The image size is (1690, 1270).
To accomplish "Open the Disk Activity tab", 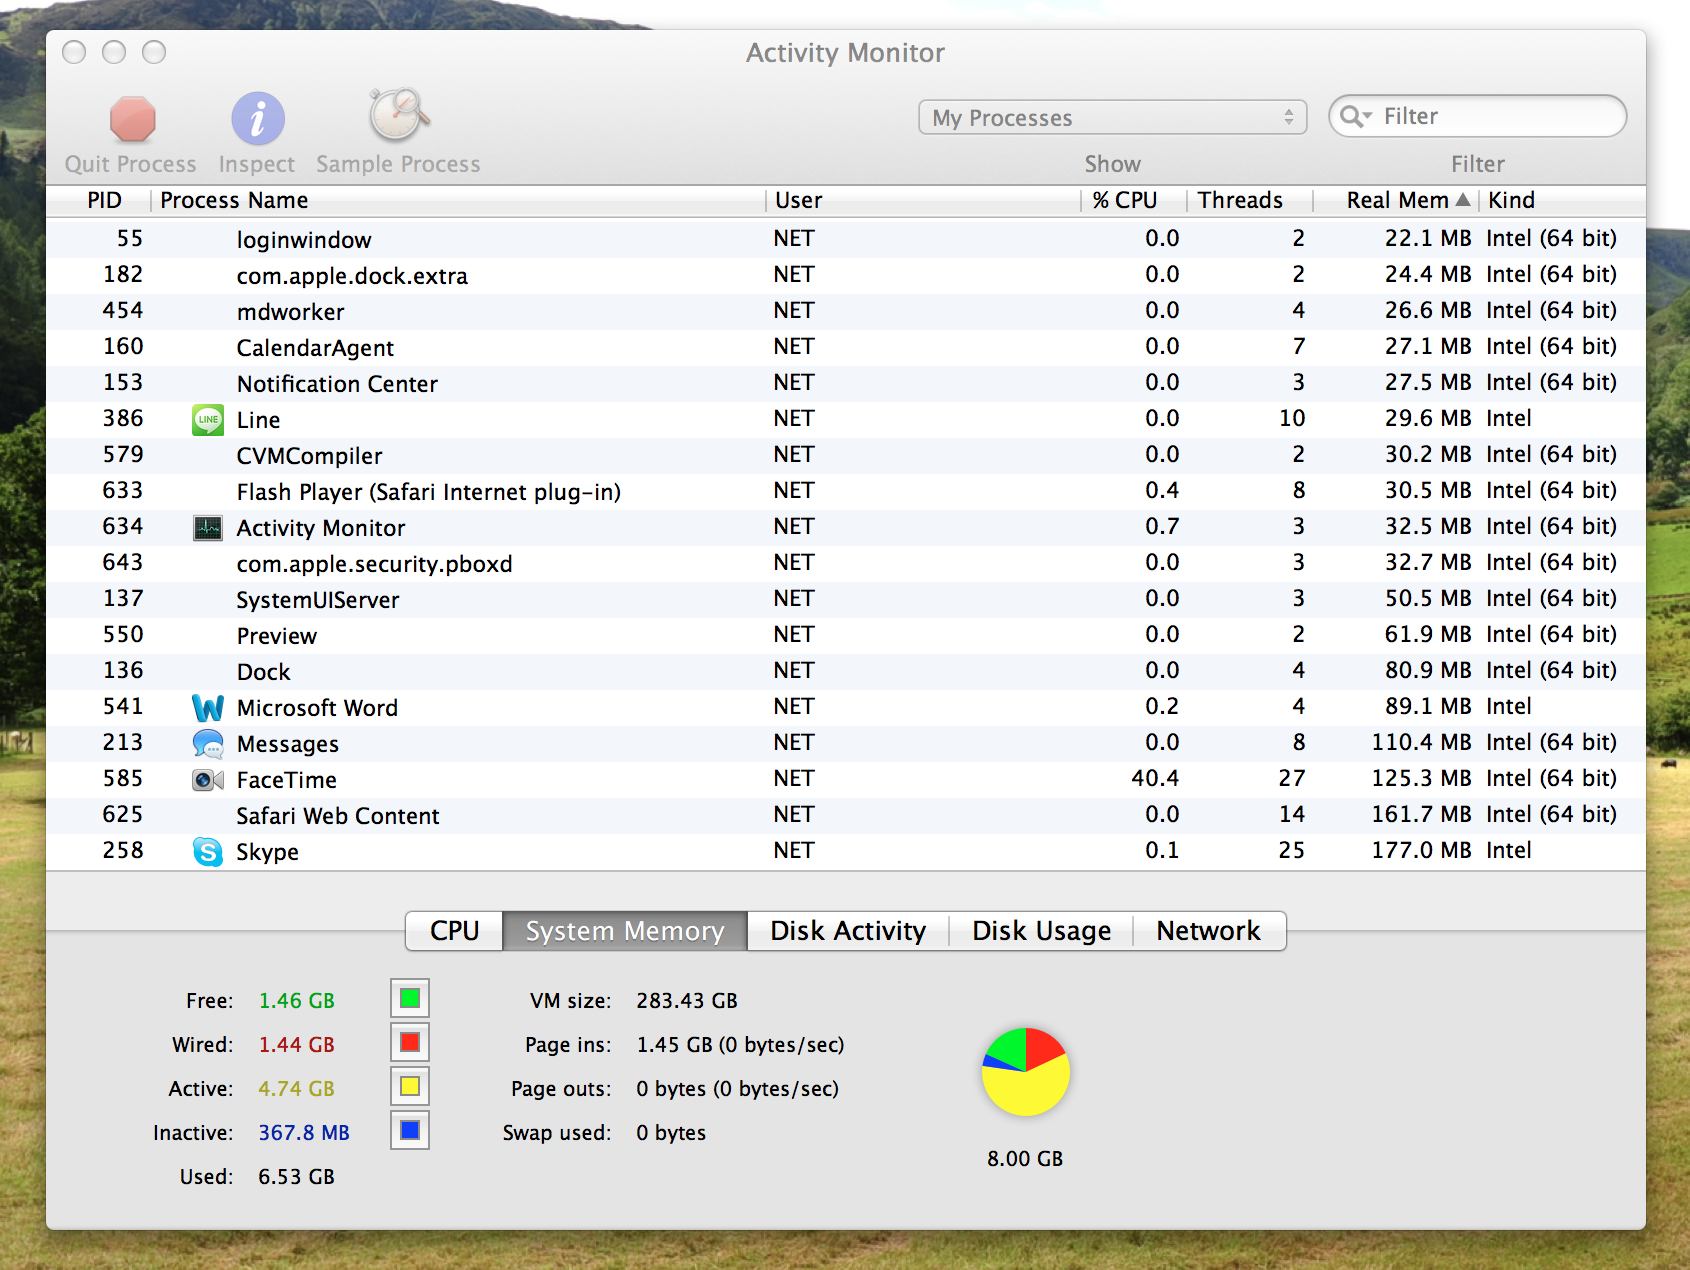I will pos(848,931).
